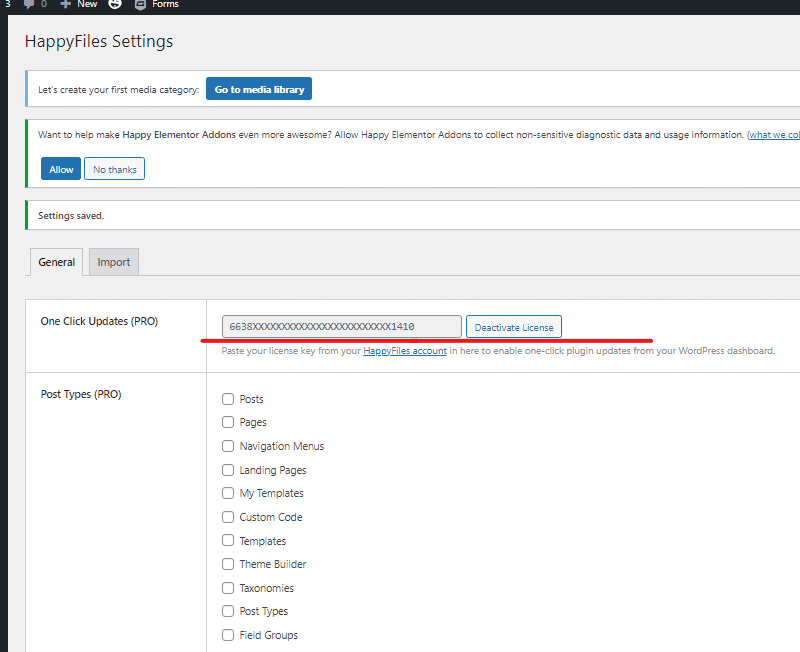Image resolution: width=800 pixels, height=652 pixels.
Task: Open comments via the speech bubble icon
Action: 29,4
